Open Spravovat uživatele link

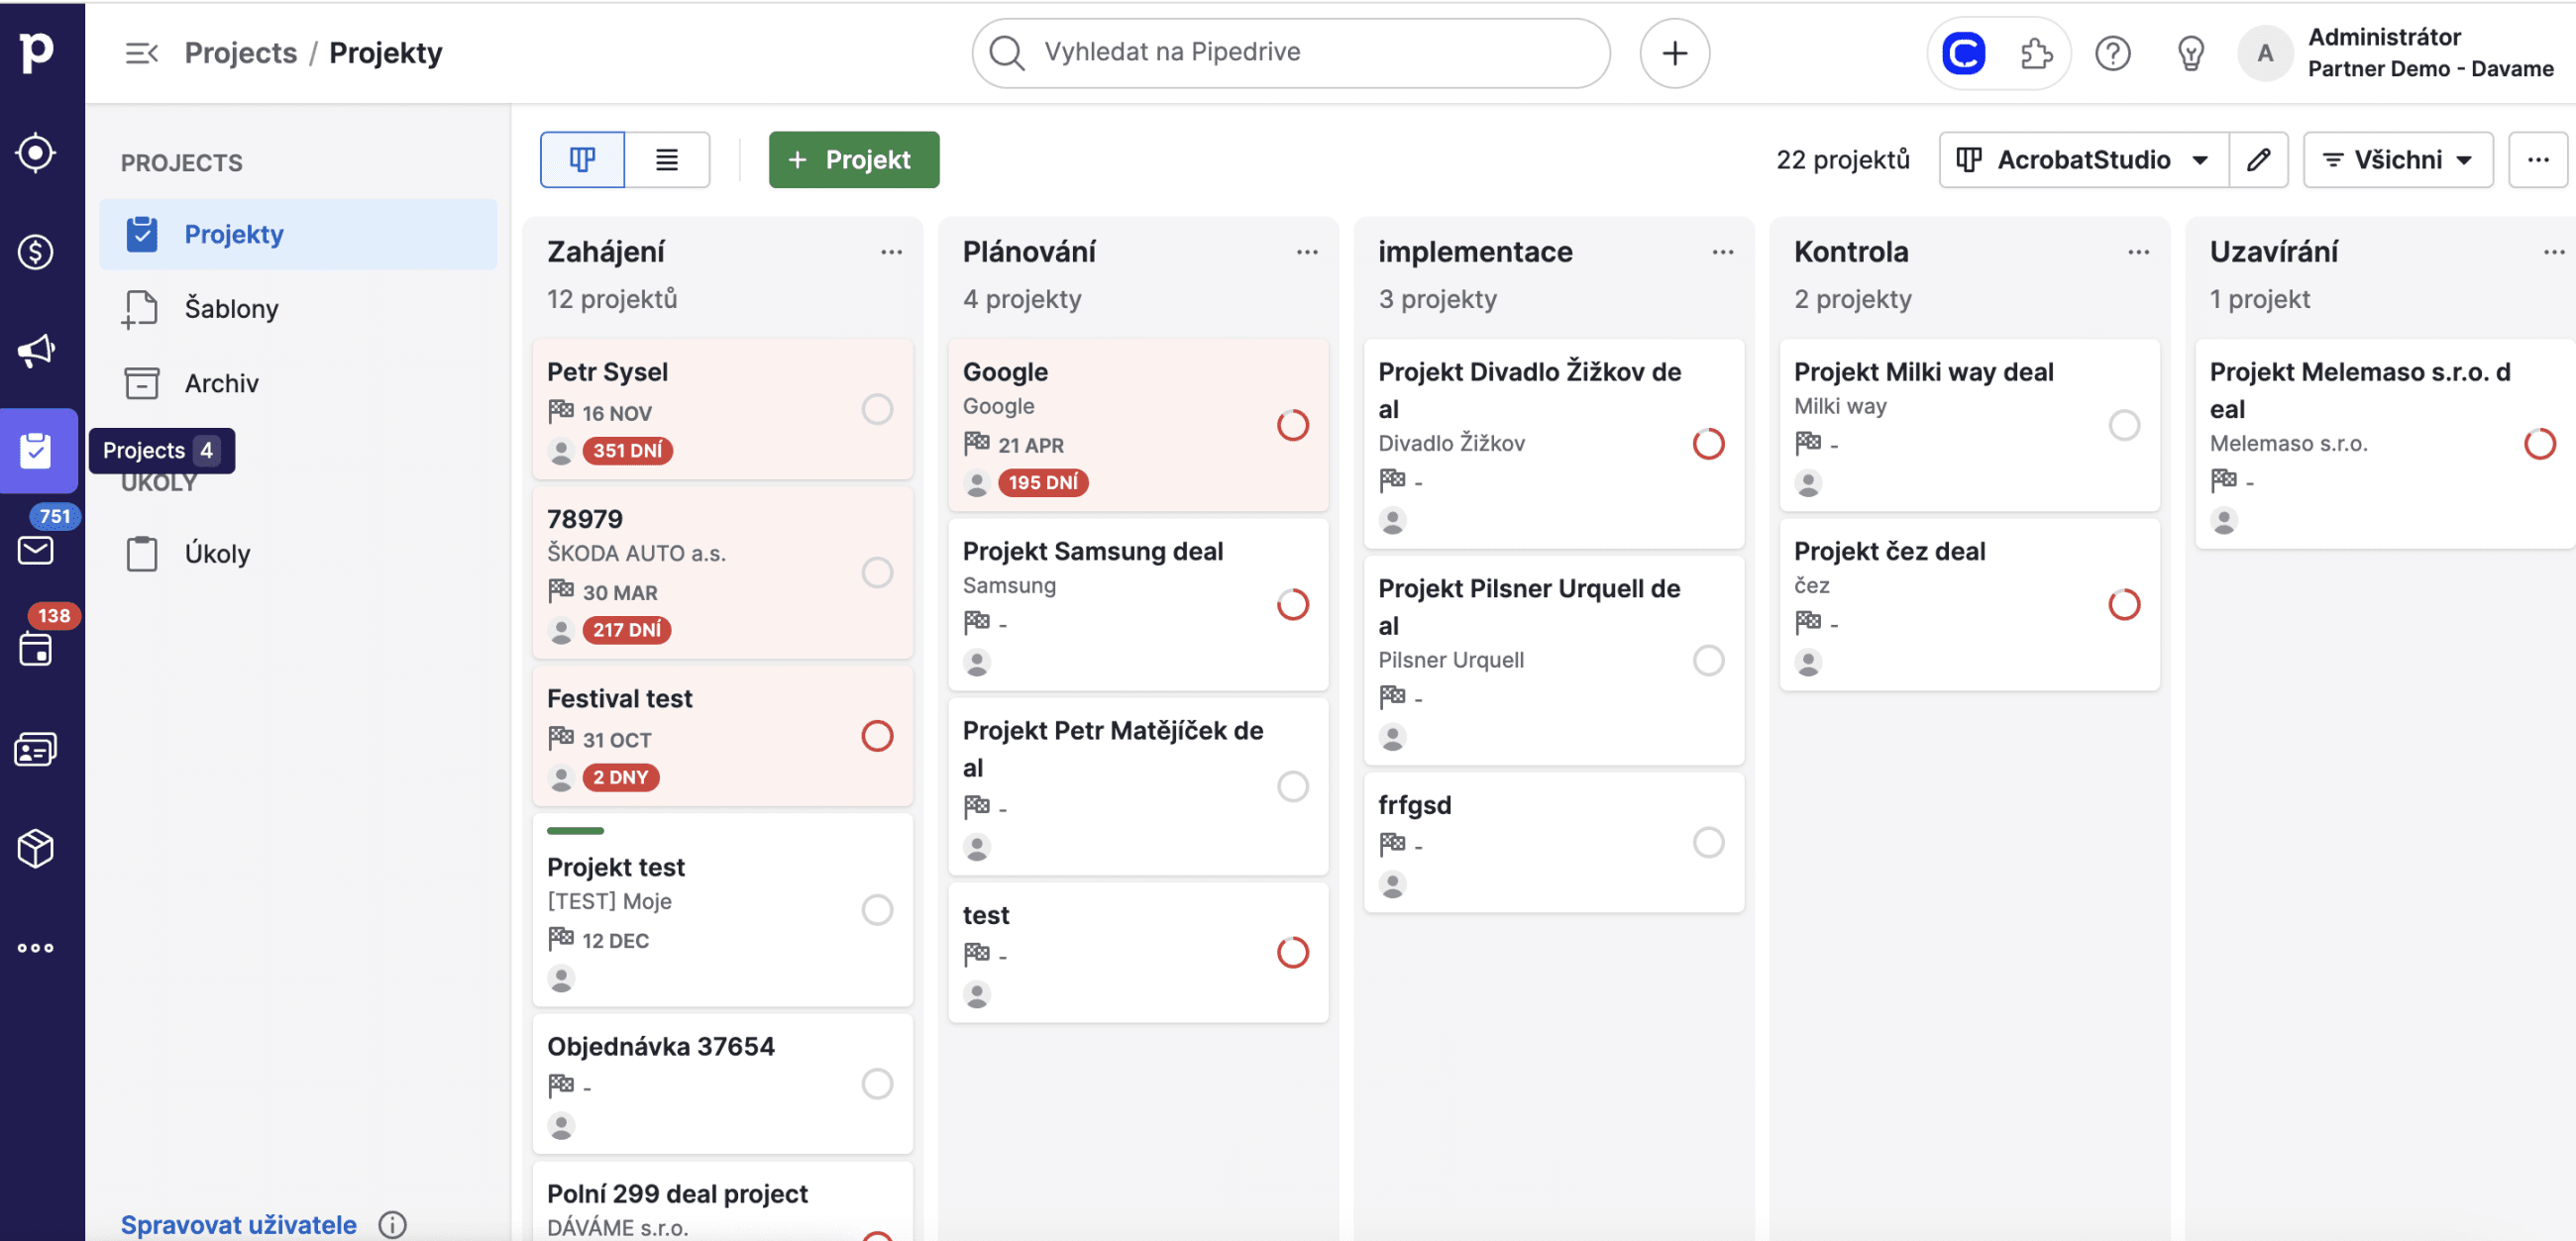238,1224
